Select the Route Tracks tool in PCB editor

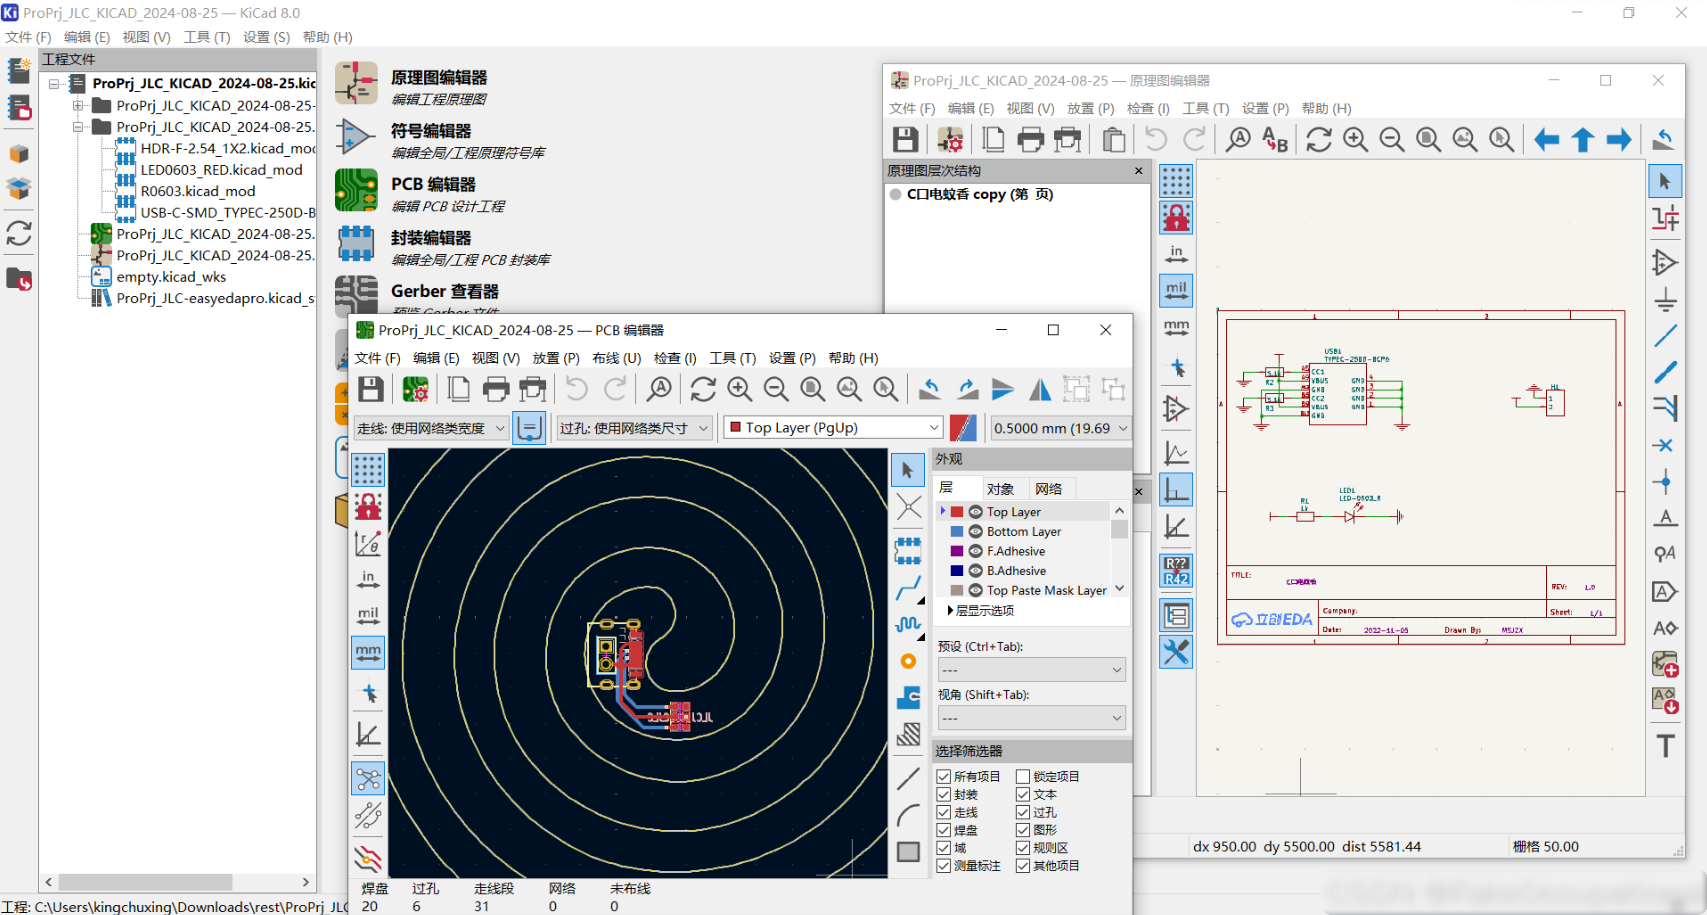pyautogui.click(x=908, y=588)
